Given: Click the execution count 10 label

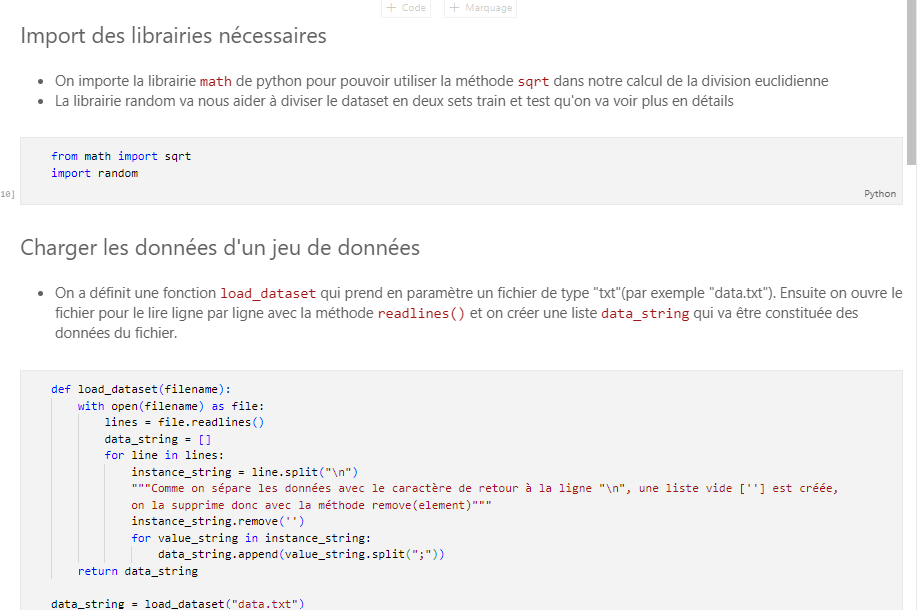Looking at the screenshot, I should tap(8, 194).
